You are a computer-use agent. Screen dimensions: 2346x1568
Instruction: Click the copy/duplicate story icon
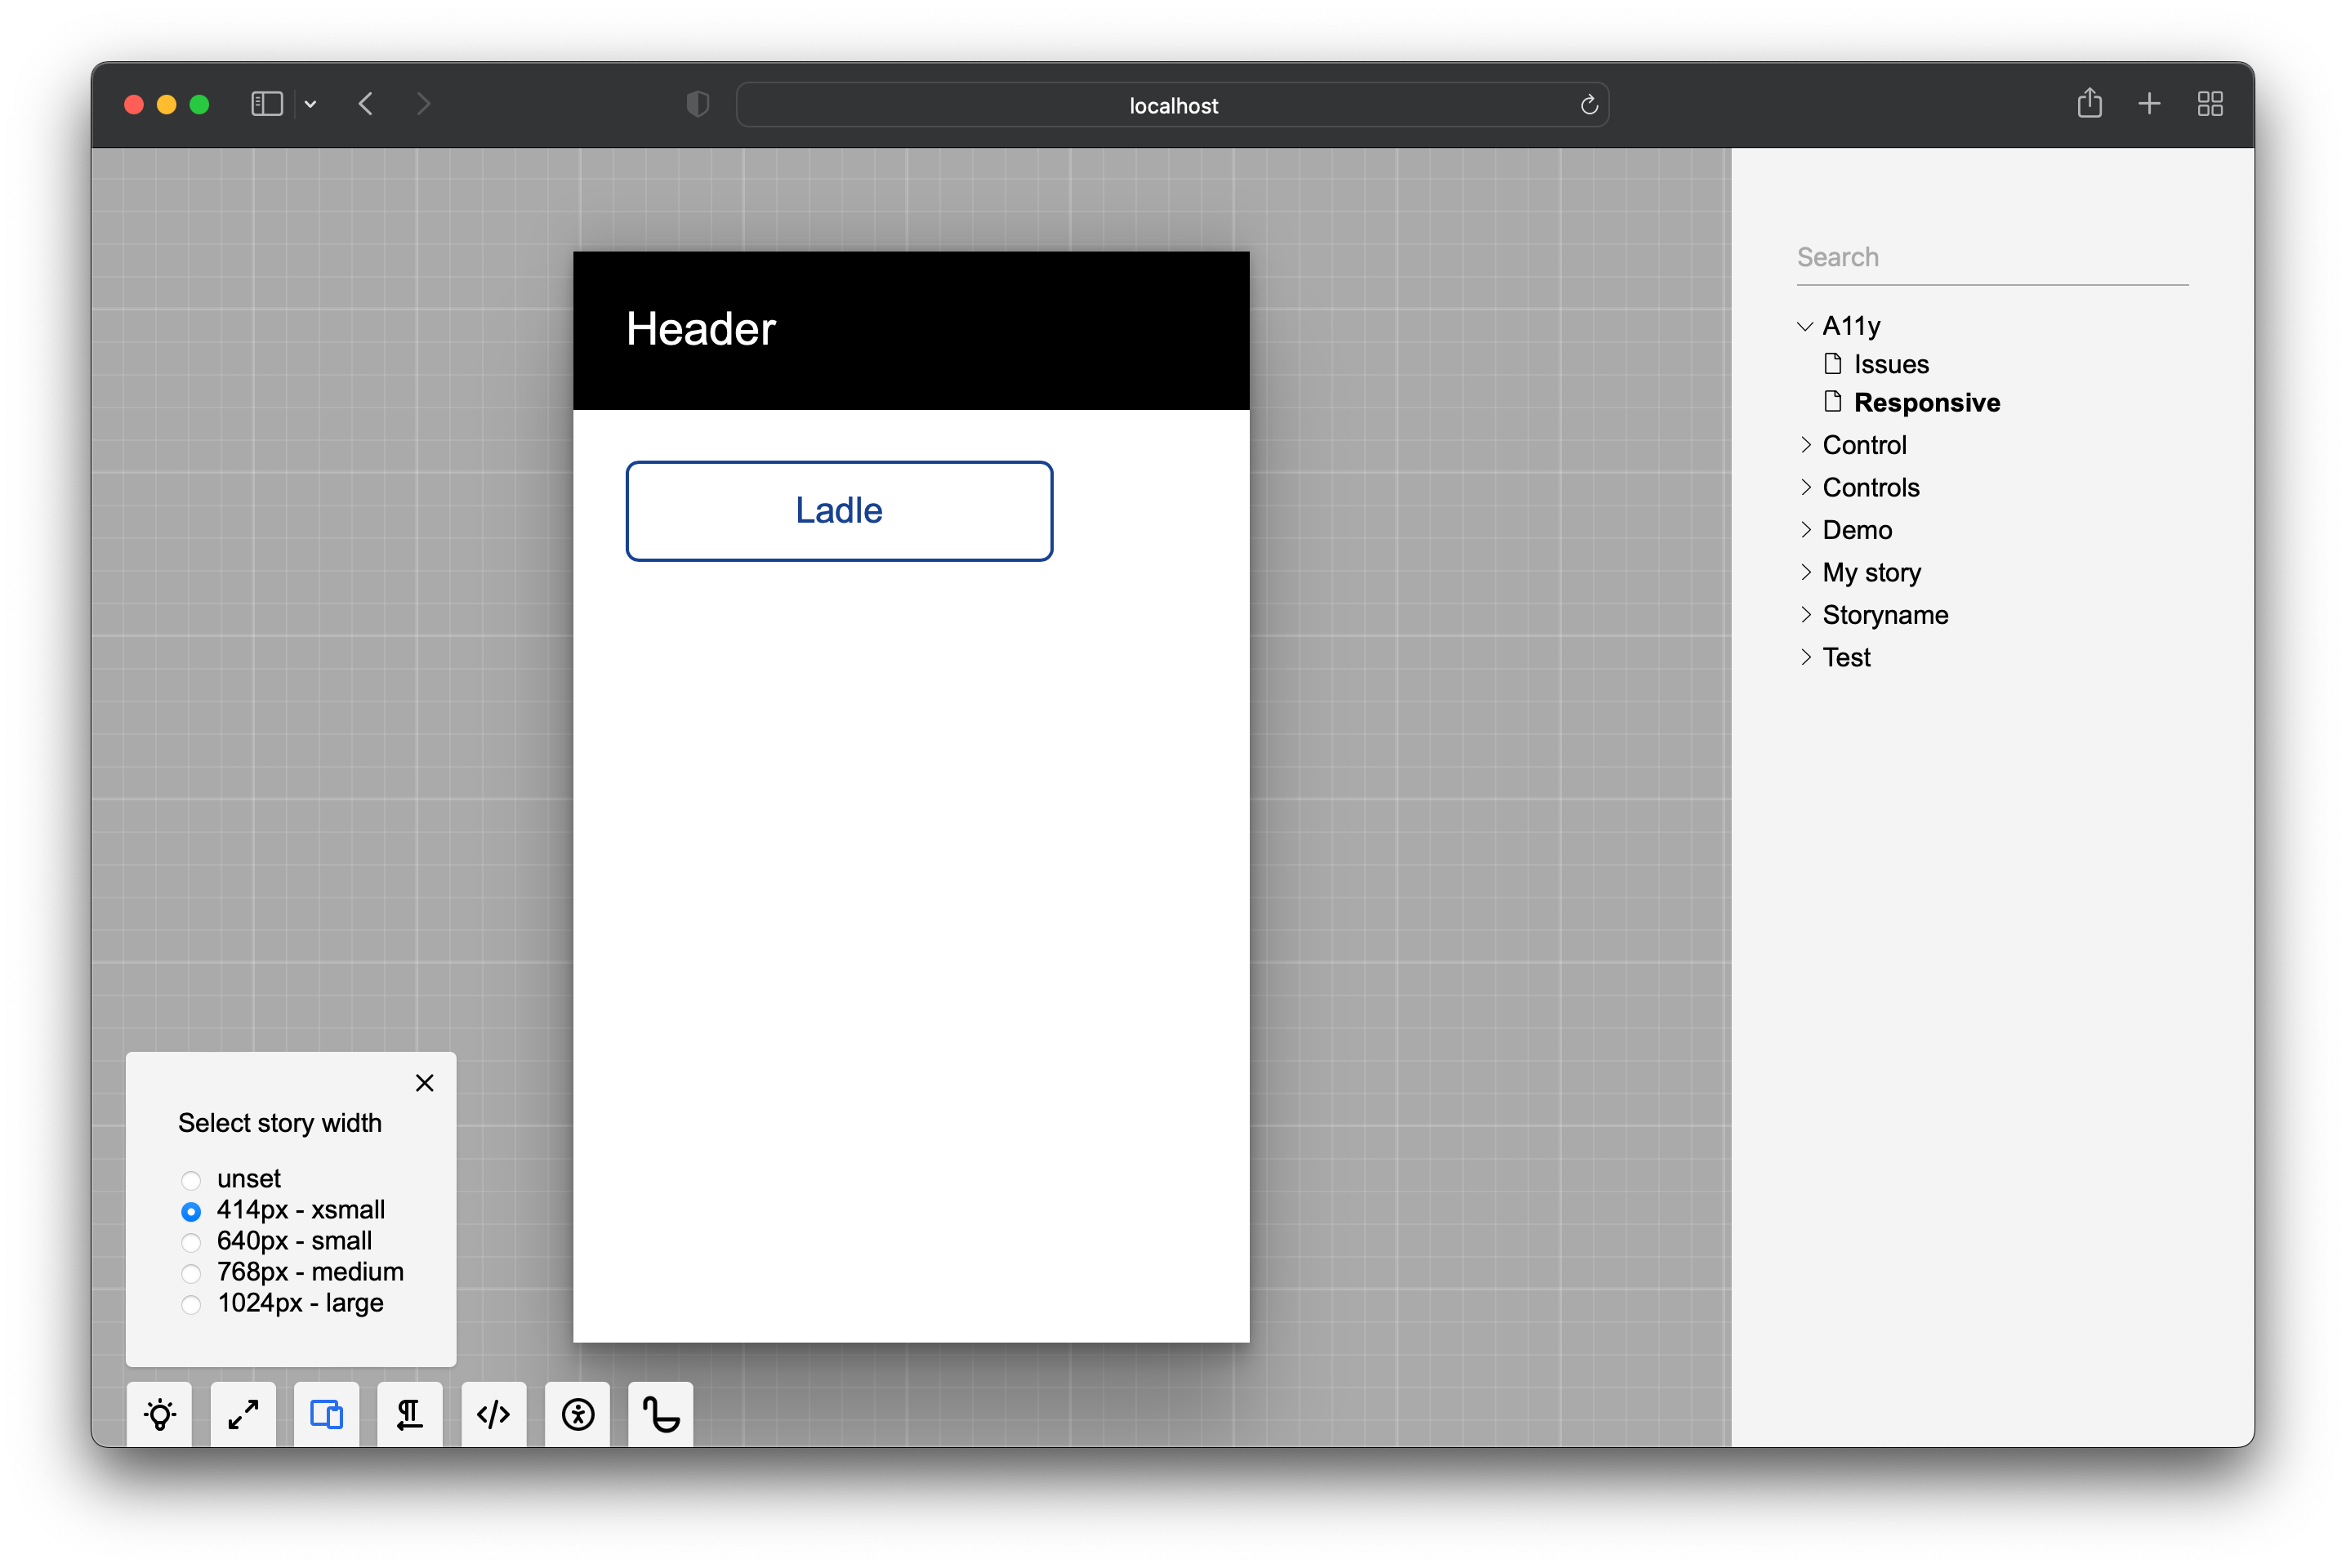pyautogui.click(x=327, y=1414)
